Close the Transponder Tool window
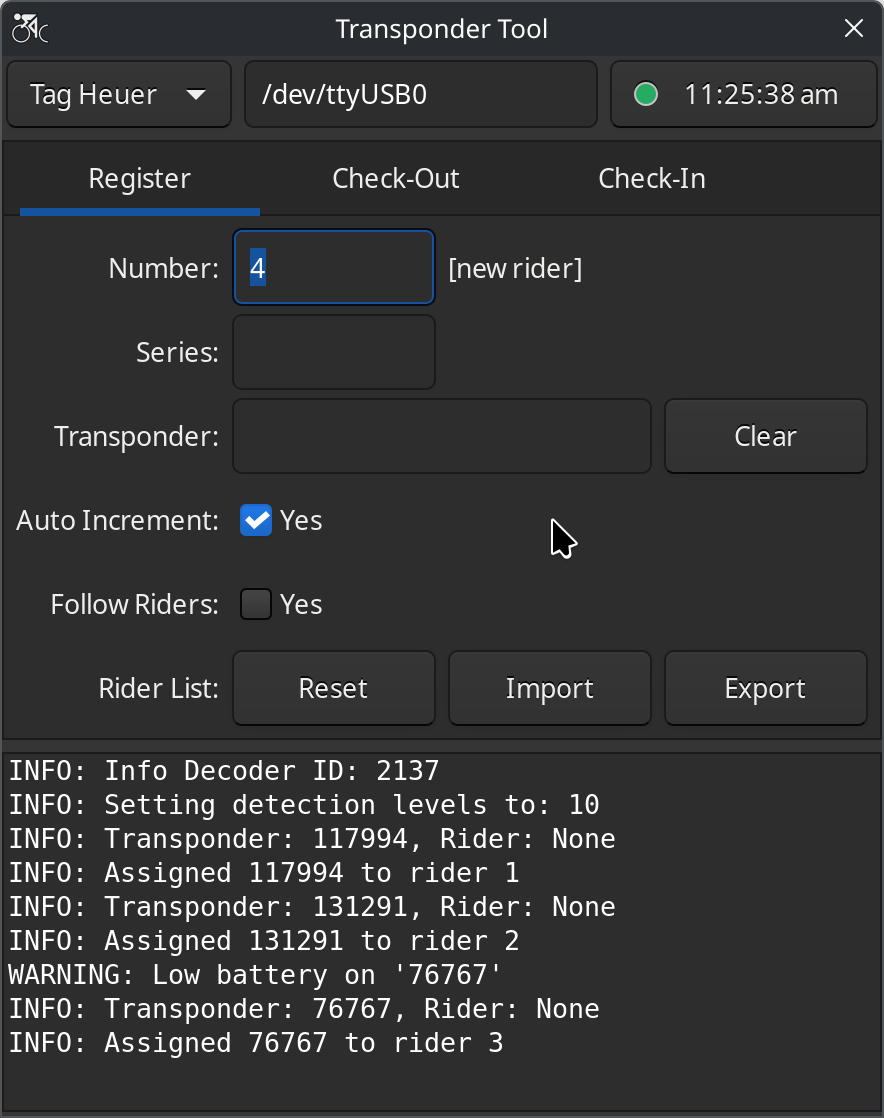The height and width of the screenshot is (1118, 884). 853,29
